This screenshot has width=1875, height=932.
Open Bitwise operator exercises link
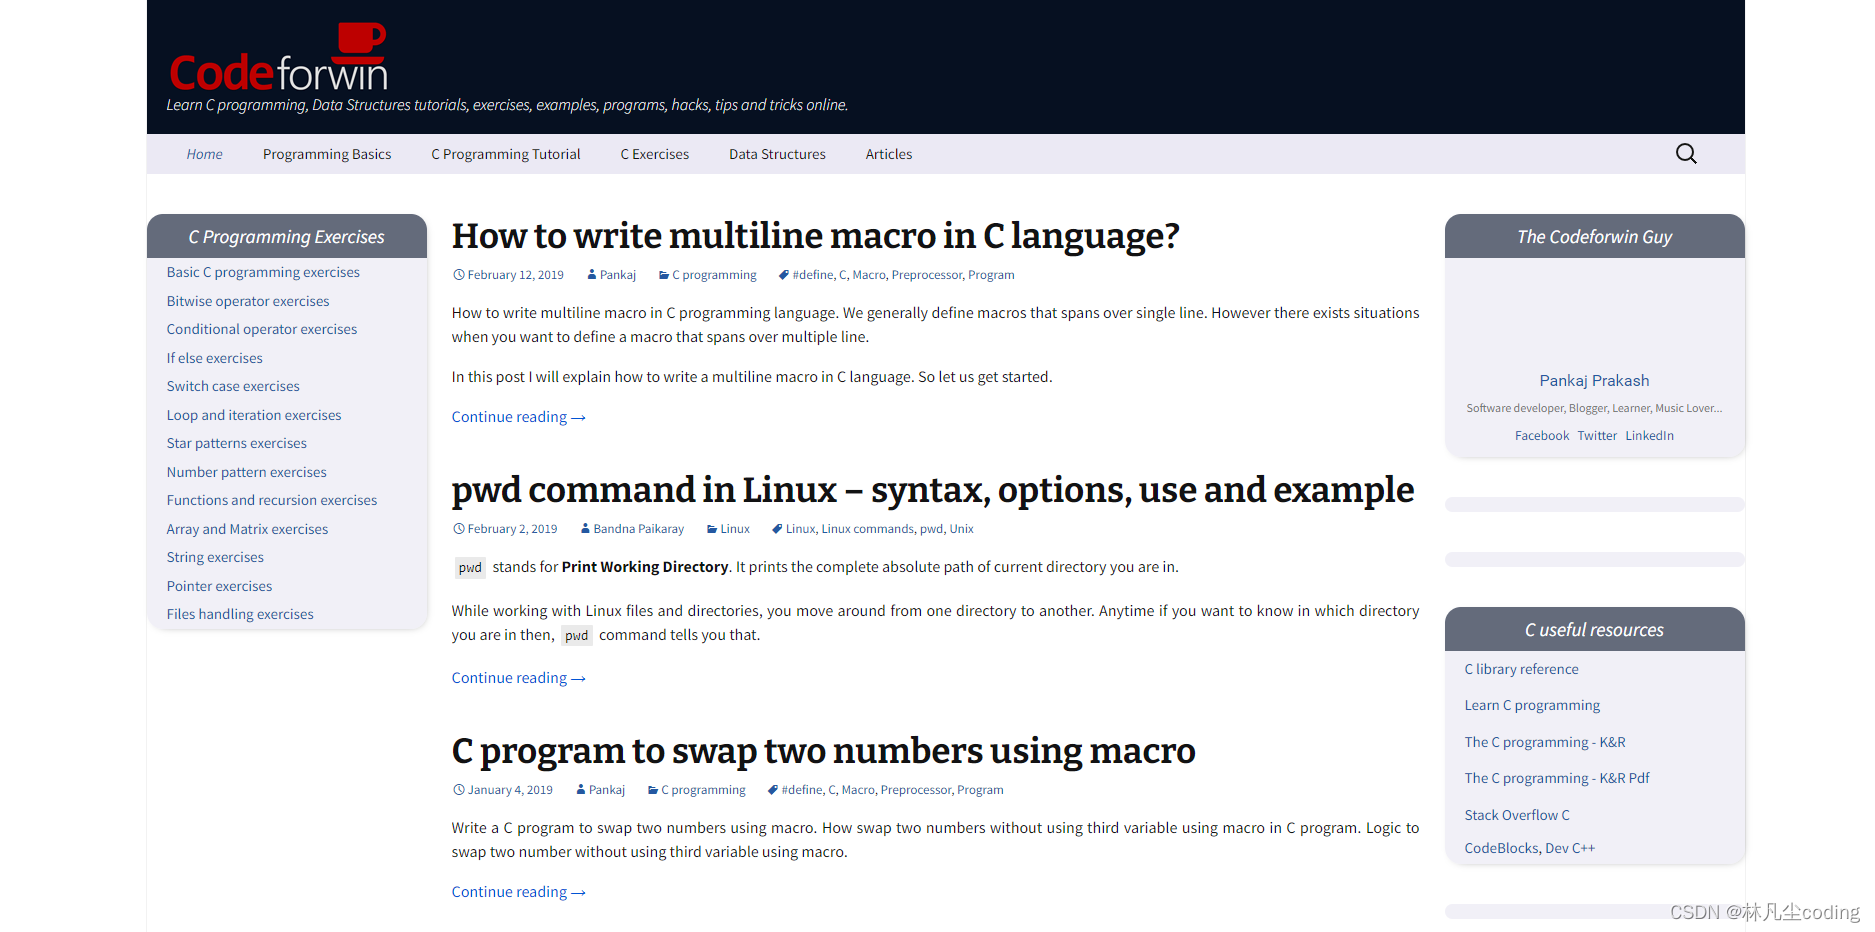point(248,301)
